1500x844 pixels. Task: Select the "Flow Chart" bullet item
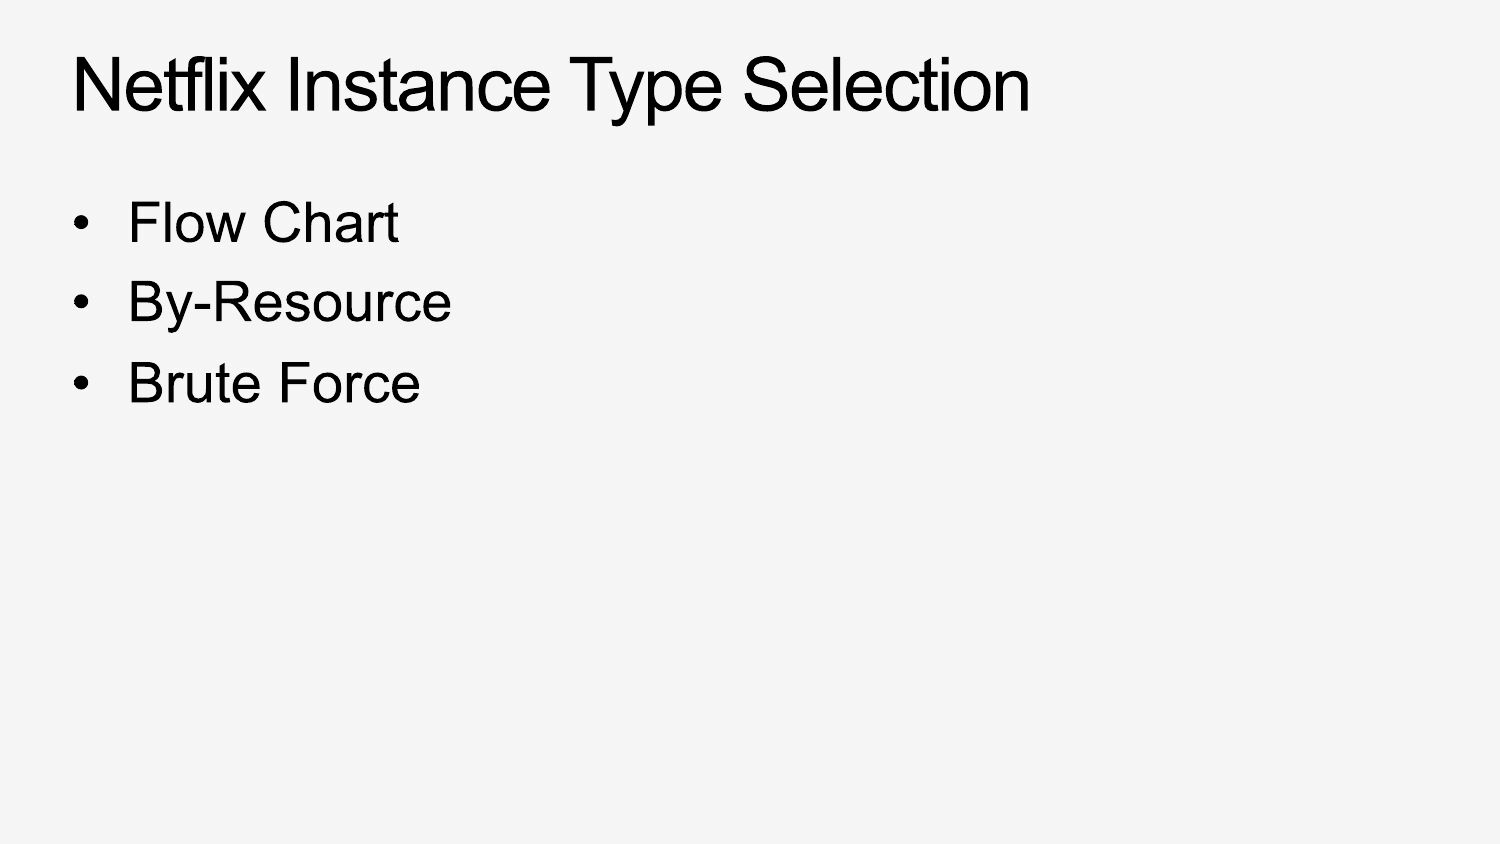point(263,222)
